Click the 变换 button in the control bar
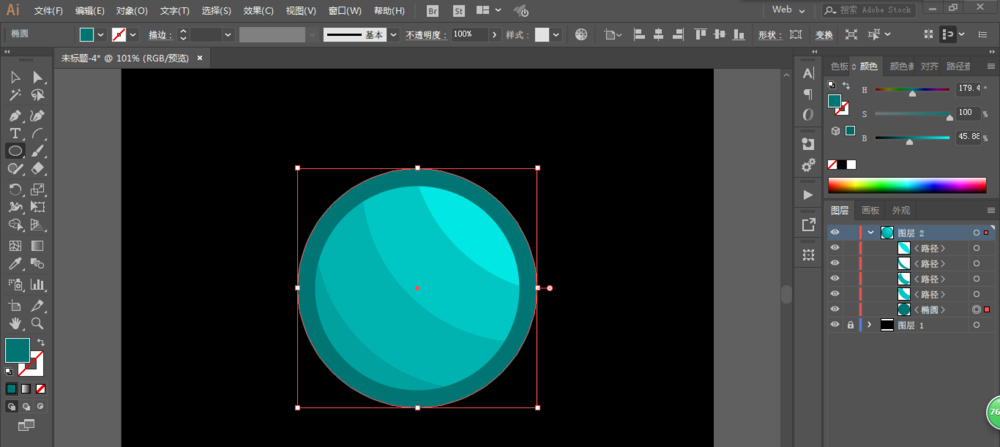The width and height of the screenshot is (1000, 447). 824,34
